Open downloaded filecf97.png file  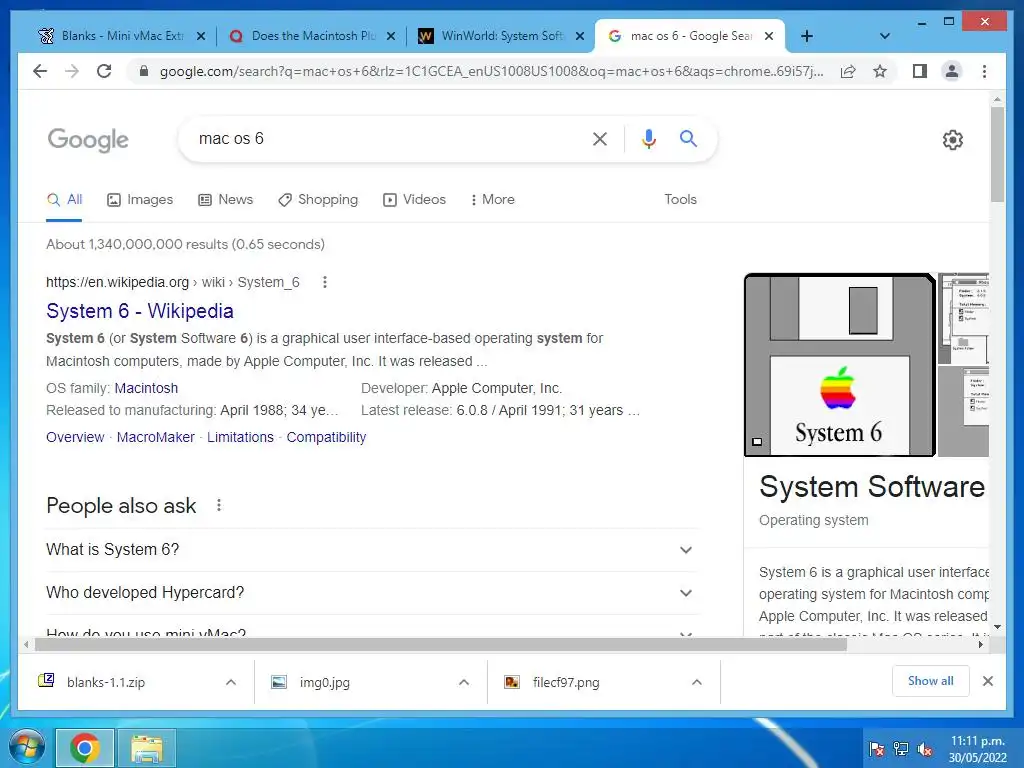click(x=566, y=682)
